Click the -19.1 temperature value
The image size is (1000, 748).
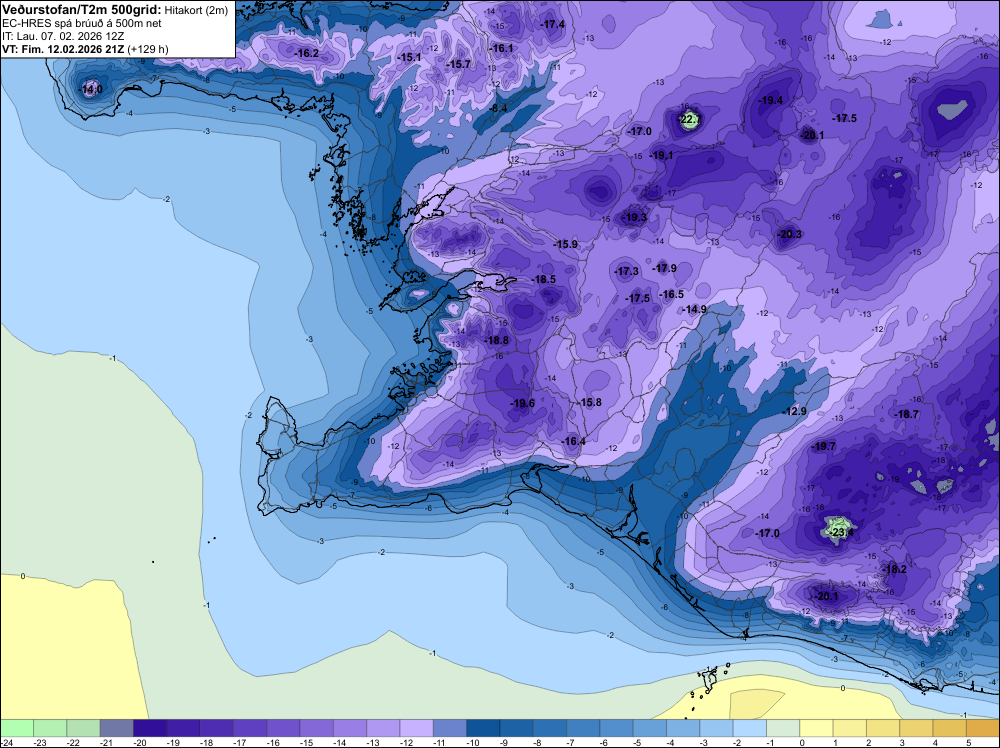click(x=661, y=155)
